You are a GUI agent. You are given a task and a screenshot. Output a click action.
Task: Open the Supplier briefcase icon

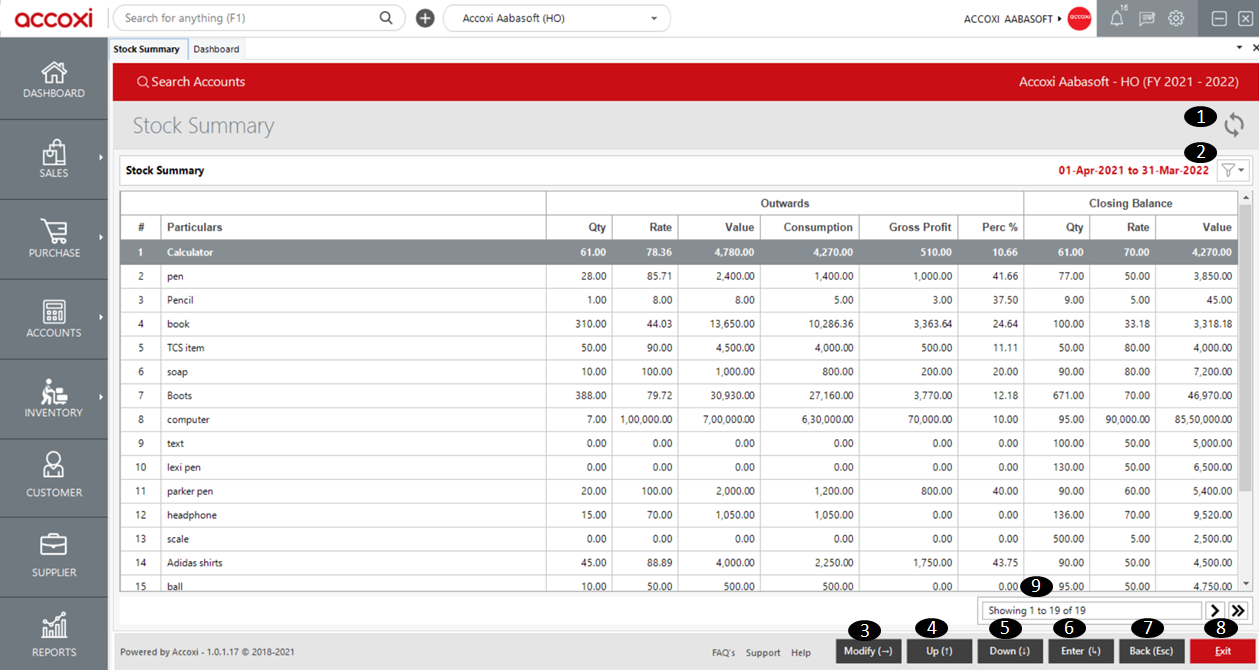54,545
